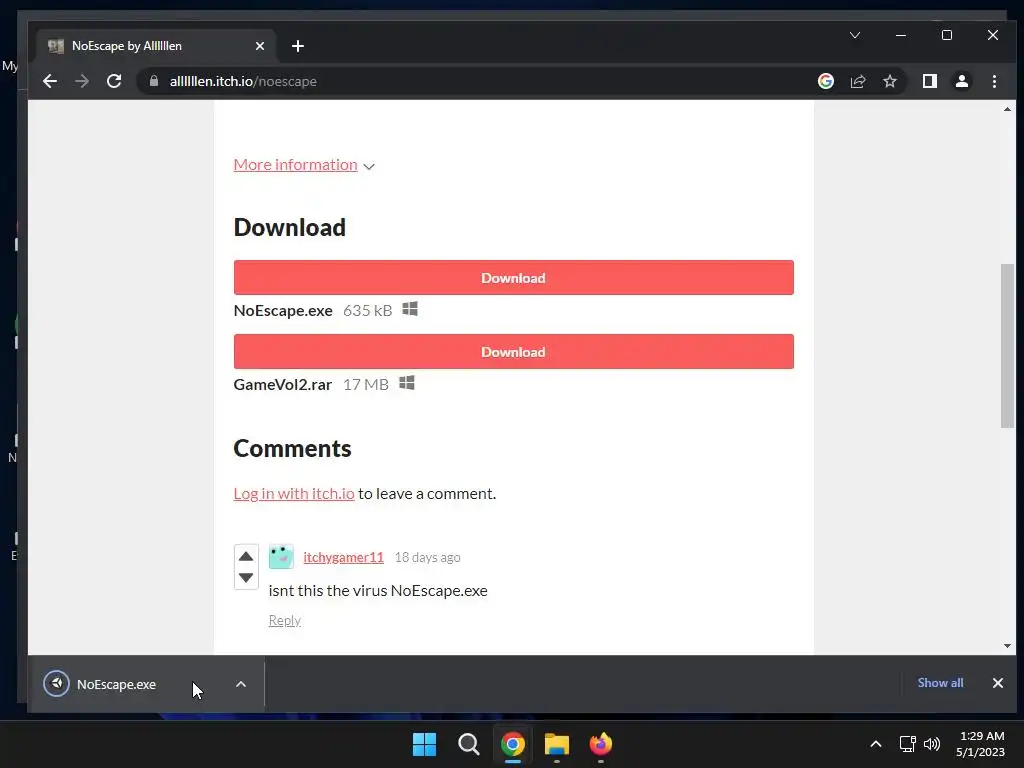Open the 18 days ago comment permalink
The height and width of the screenshot is (768, 1024).
click(427, 557)
